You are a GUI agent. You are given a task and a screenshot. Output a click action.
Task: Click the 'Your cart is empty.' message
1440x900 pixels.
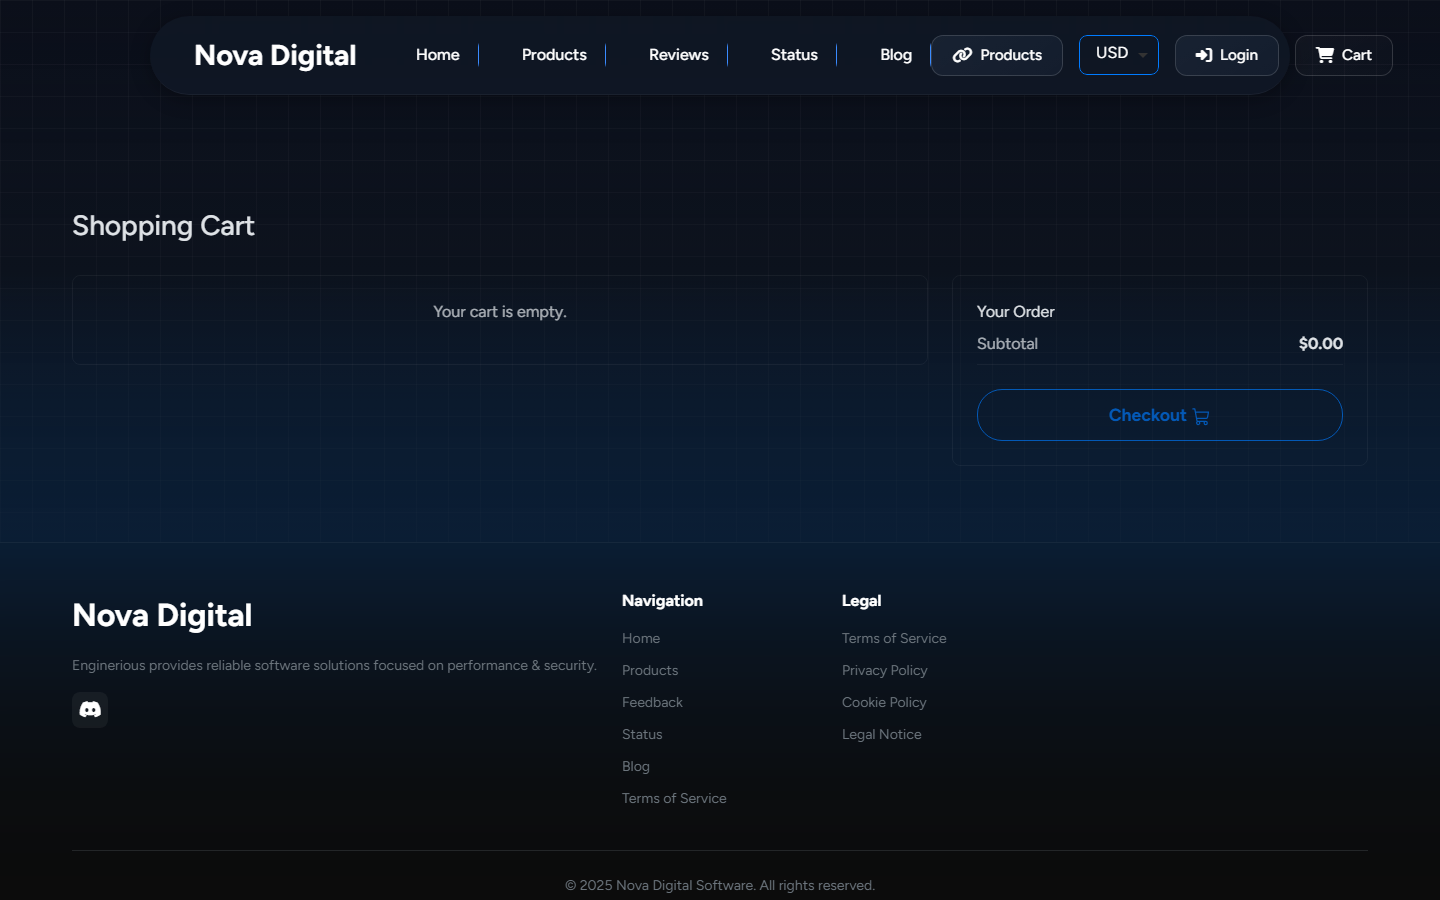500,312
